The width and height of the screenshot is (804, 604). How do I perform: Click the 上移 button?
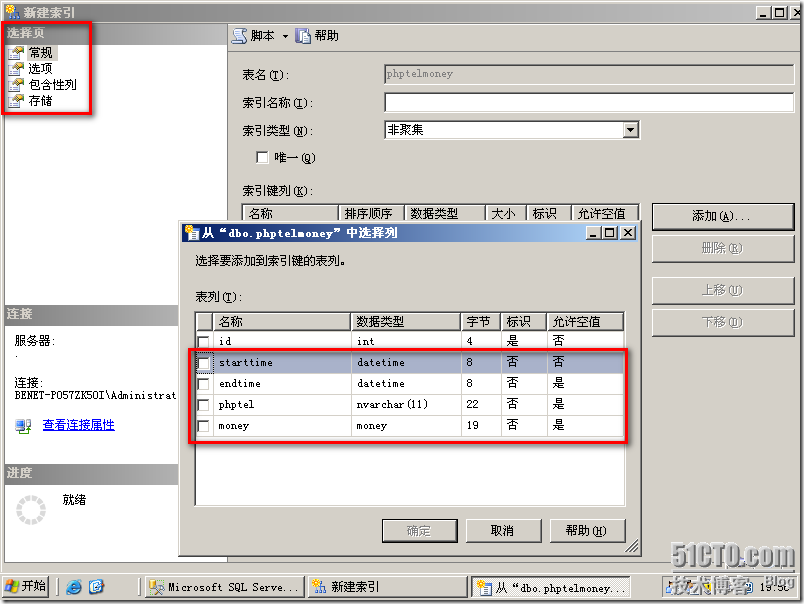tap(723, 291)
